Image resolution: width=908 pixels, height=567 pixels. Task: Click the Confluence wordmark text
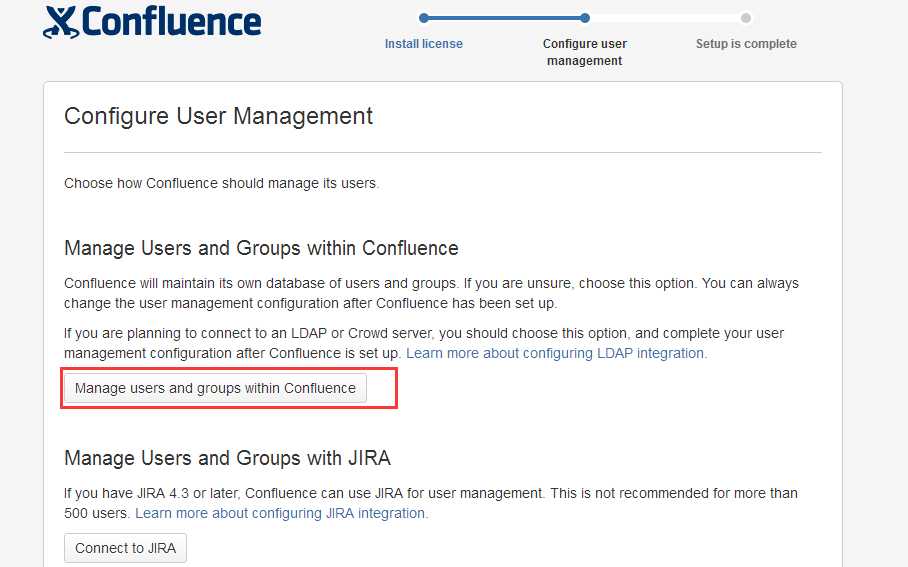click(171, 21)
